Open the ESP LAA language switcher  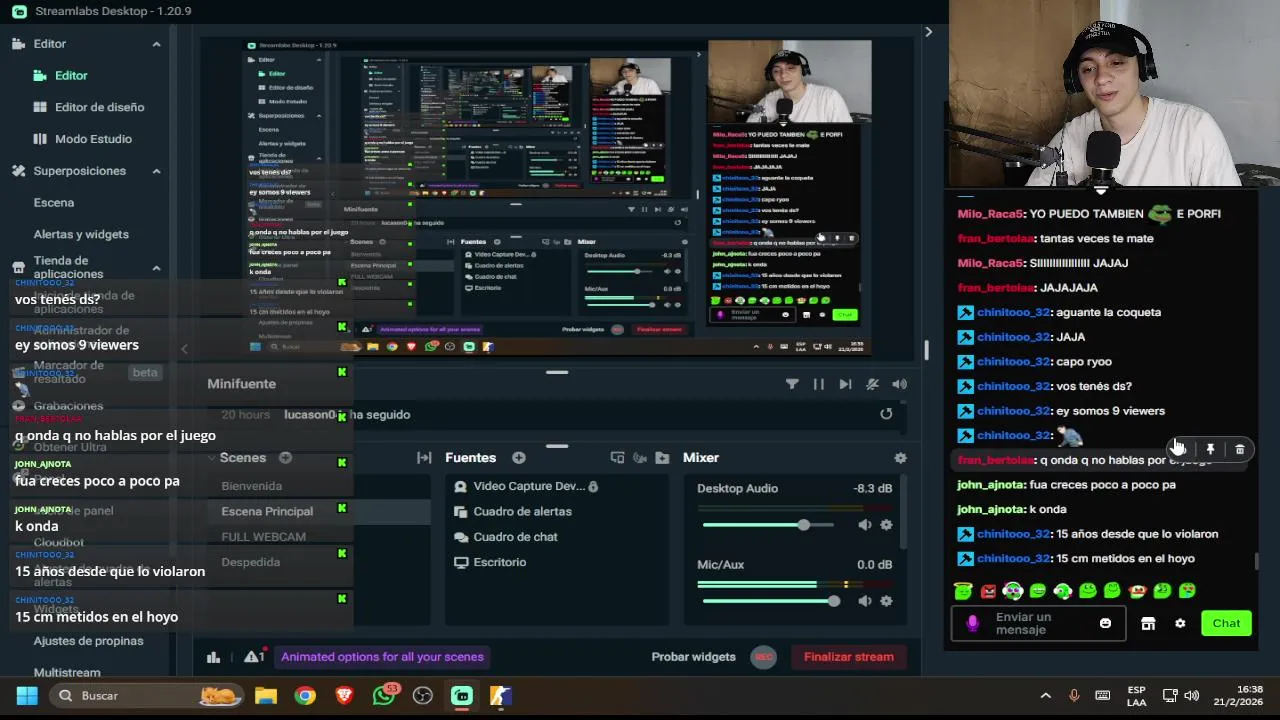tap(1136, 696)
